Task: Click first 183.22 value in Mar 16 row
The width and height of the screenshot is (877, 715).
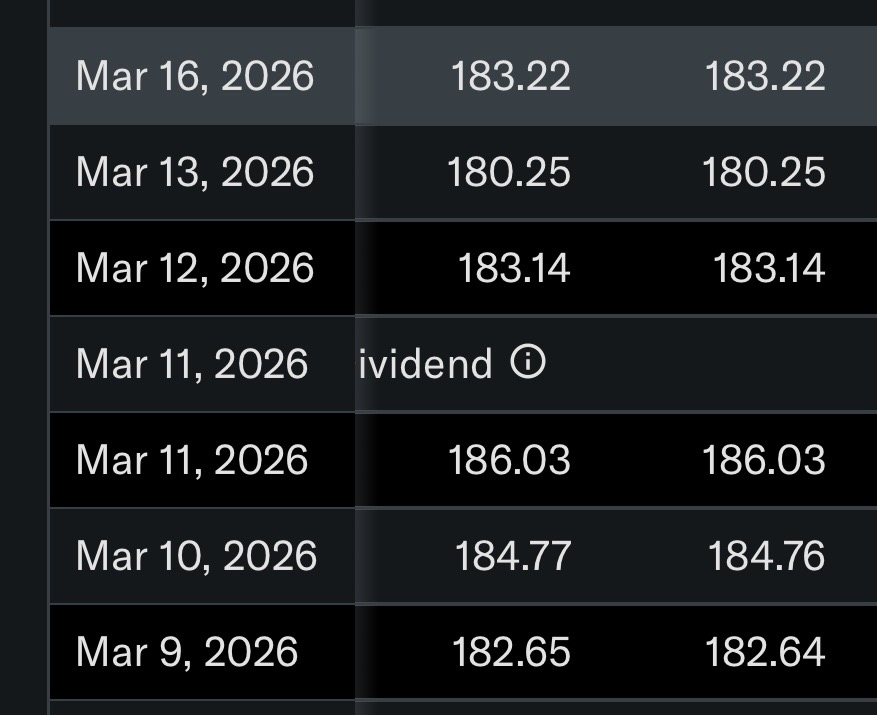Action: pos(510,77)
